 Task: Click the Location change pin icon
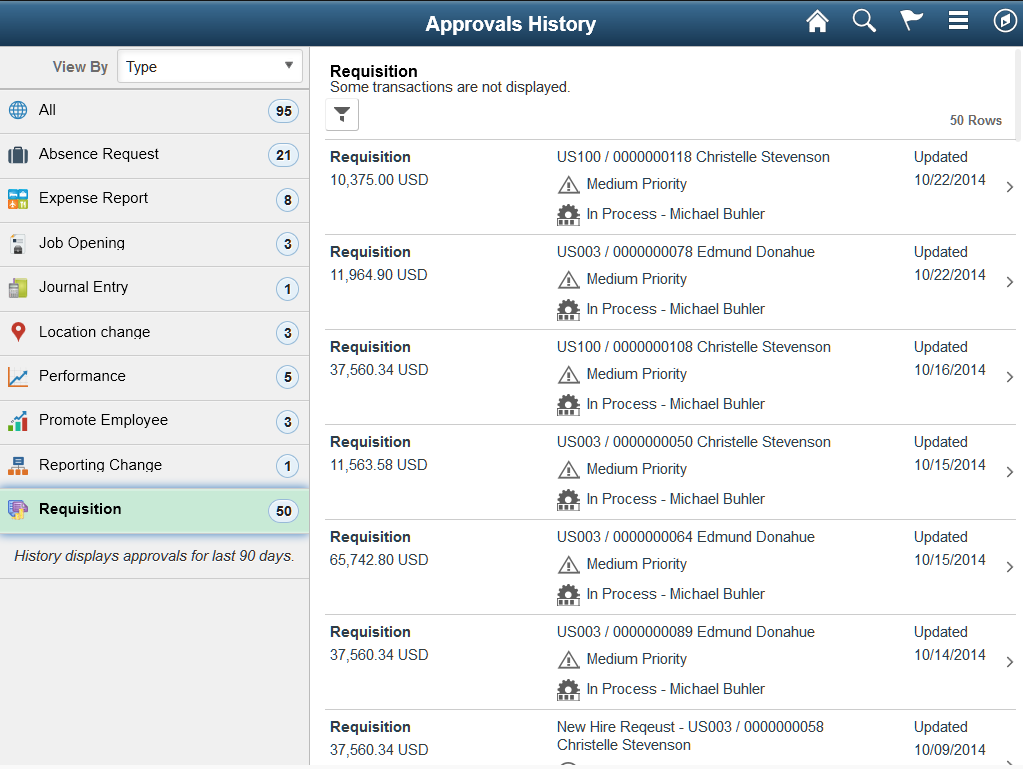click(x=18, y=332)
